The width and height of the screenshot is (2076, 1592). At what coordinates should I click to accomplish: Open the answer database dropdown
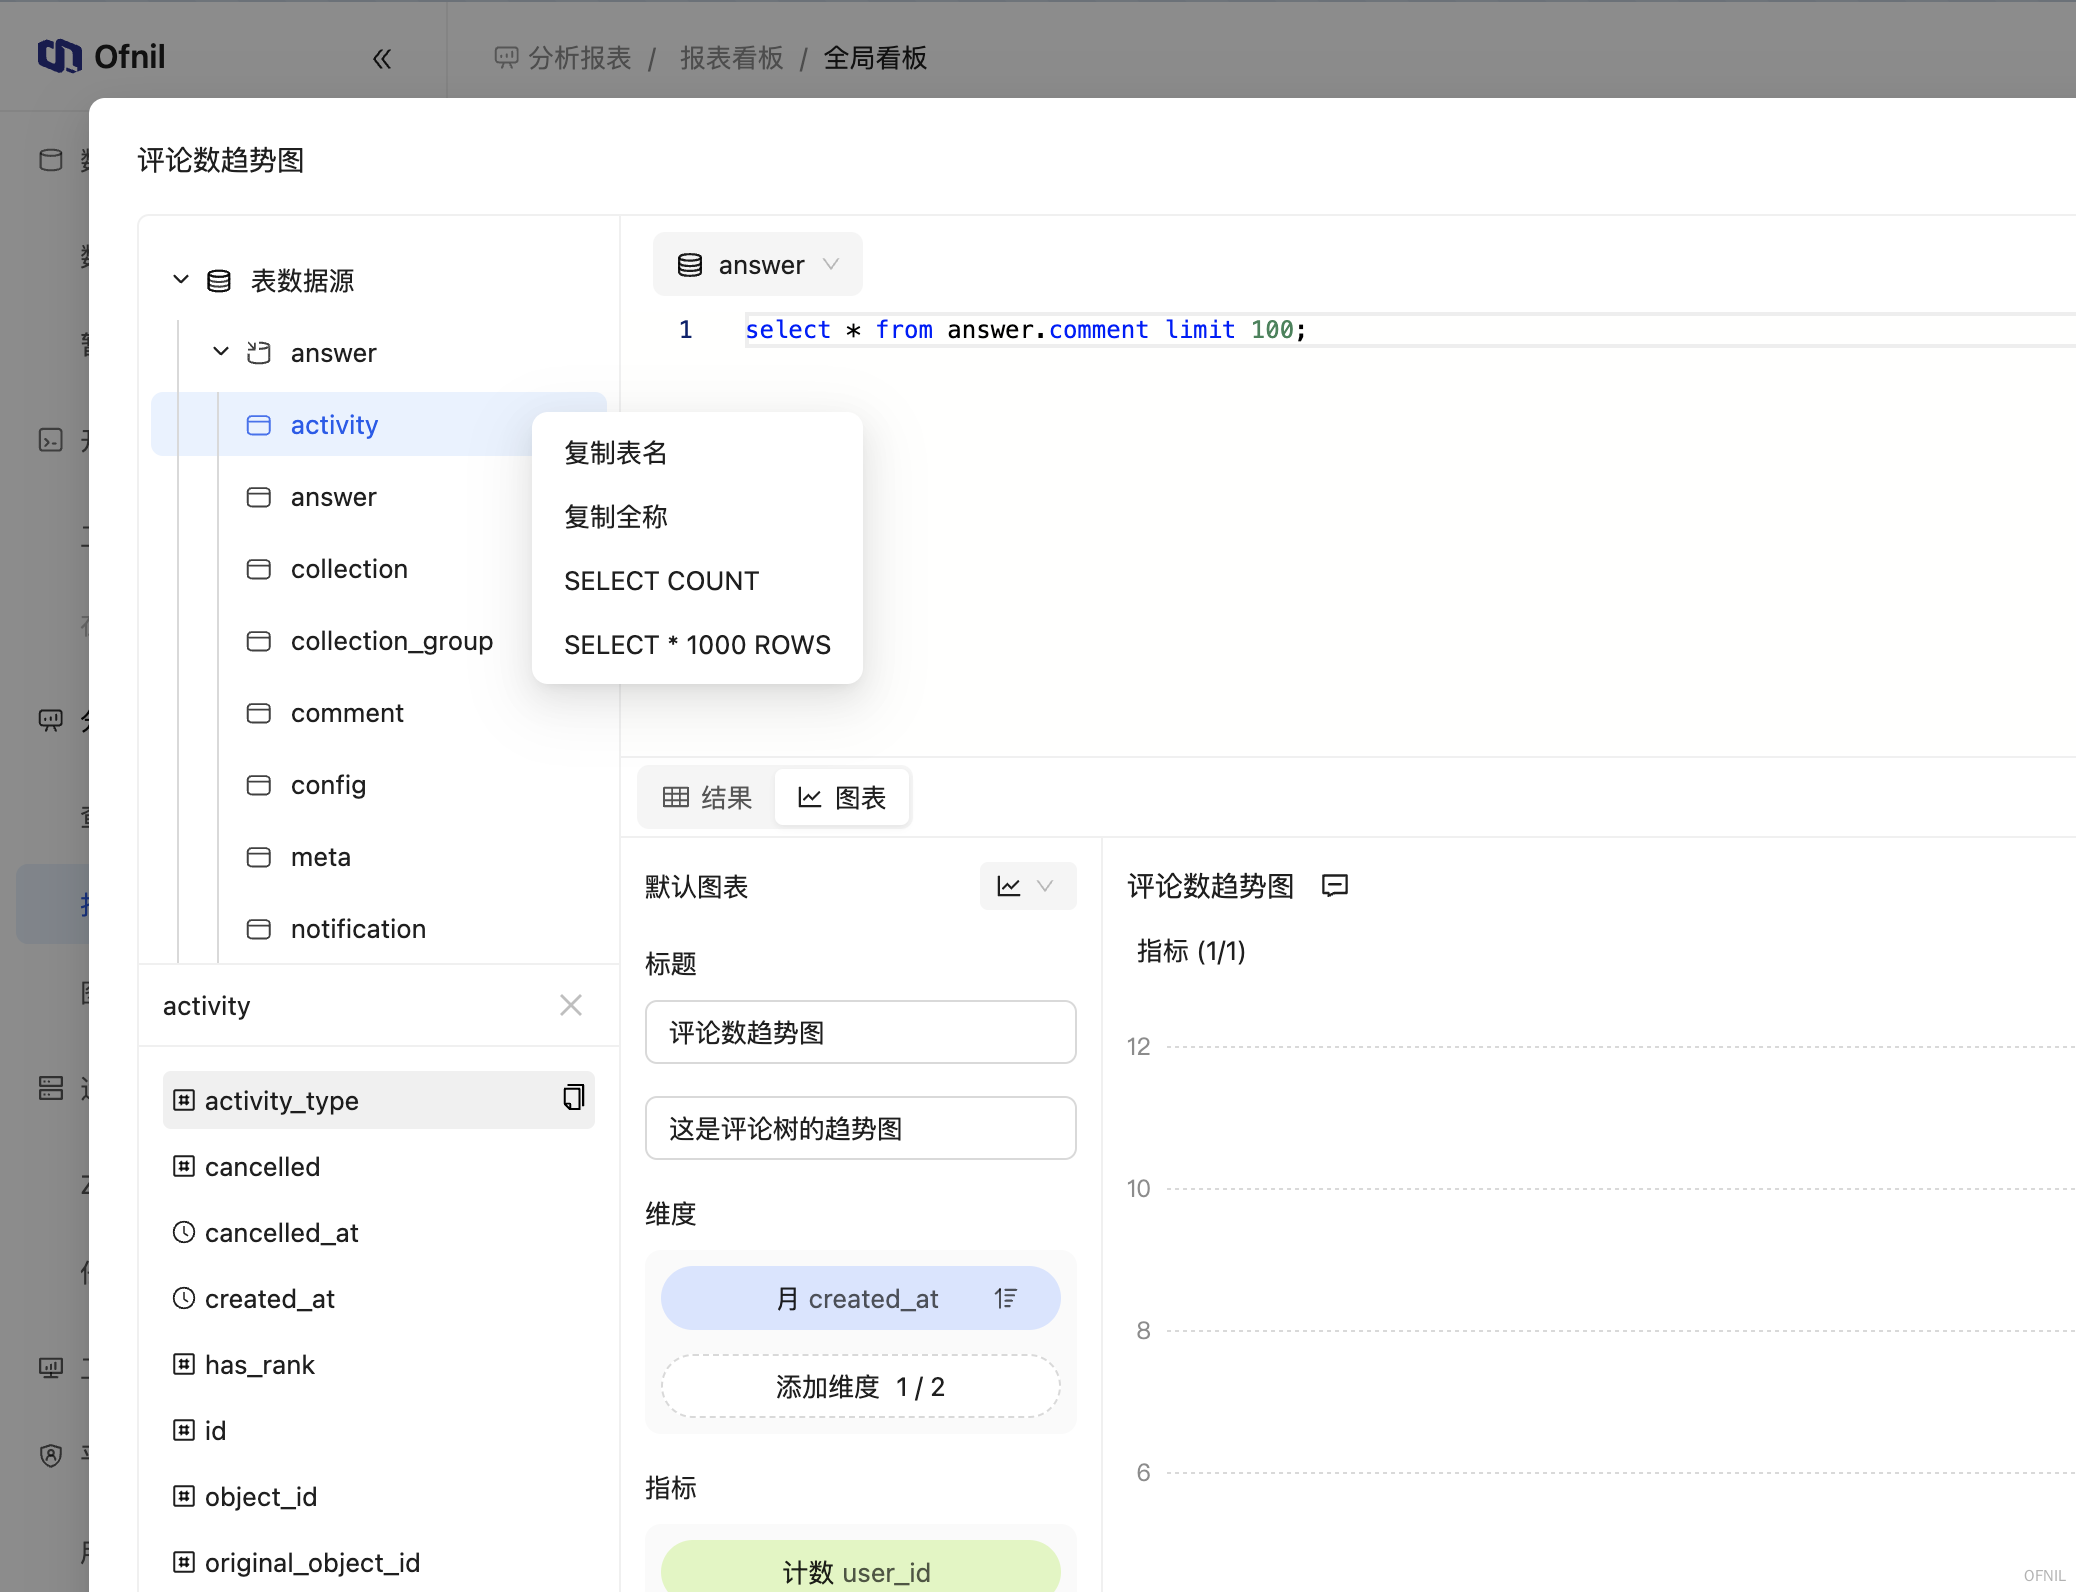[758, 265]
